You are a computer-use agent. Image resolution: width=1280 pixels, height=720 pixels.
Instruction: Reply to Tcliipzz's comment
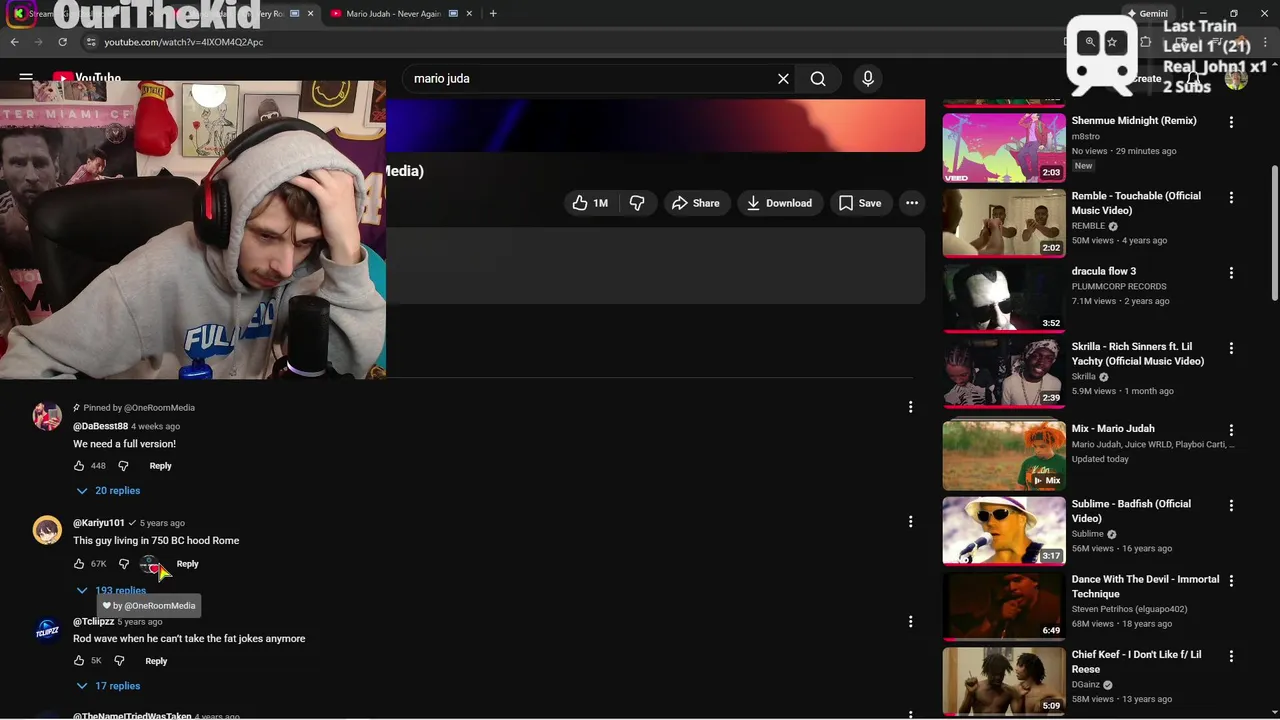(x=156, y=661)
